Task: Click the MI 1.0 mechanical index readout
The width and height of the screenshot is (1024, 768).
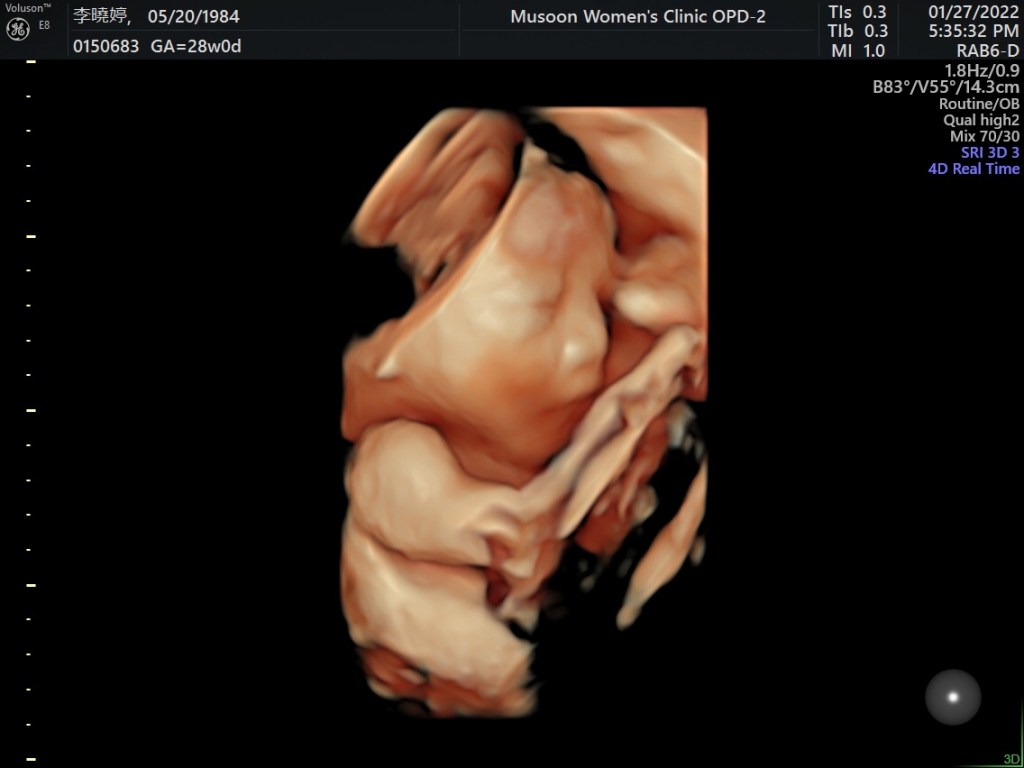Action: point(858,51)
